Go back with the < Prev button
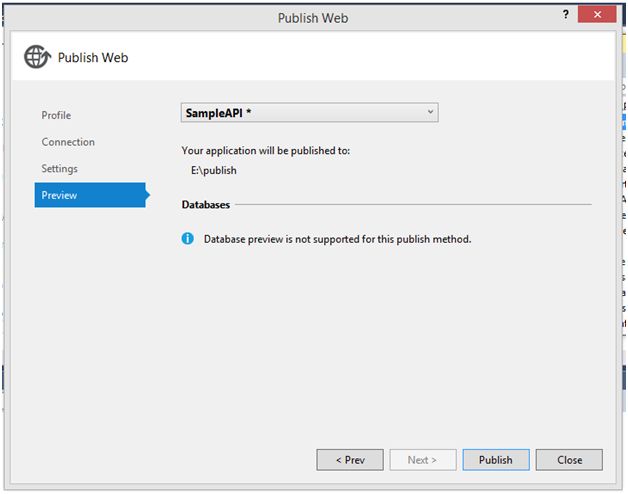The image size is (628, 494). click(x=350, y=460)
